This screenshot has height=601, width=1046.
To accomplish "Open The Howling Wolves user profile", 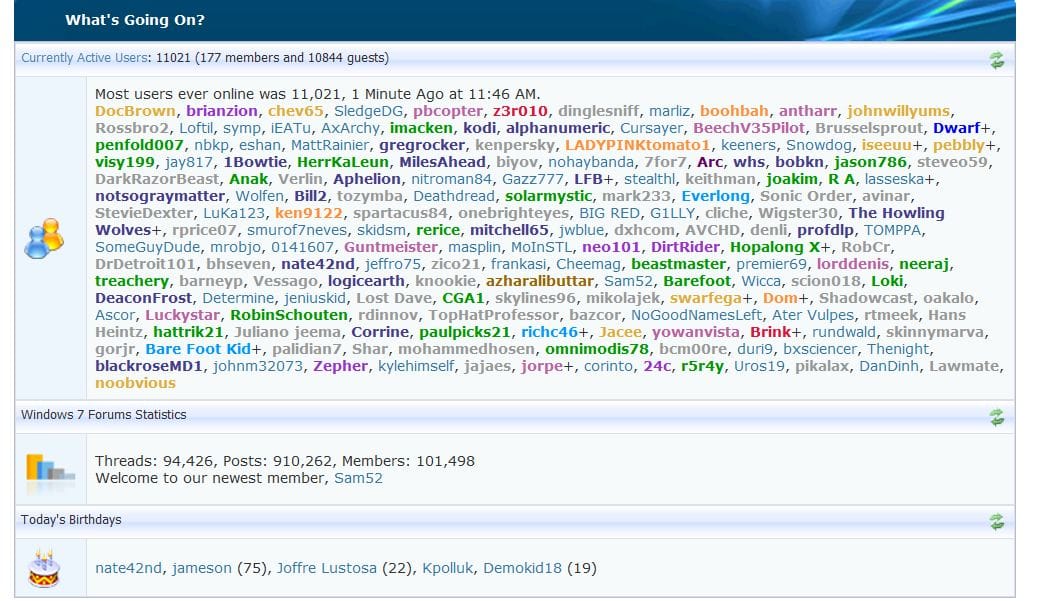I will 897,213.
